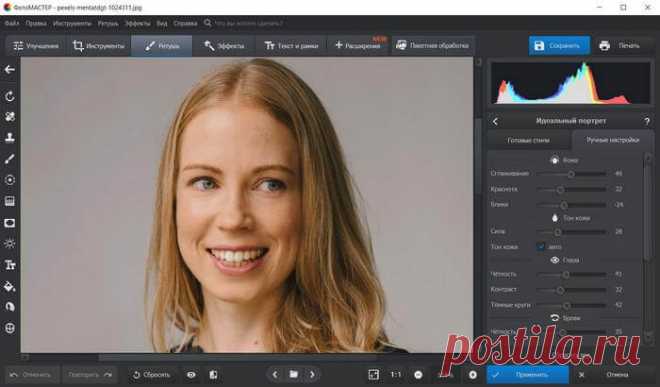Viewport: 660px width, 387px height.
Task: Collapse the histogram panel side arrow
Action: point(479,62)
